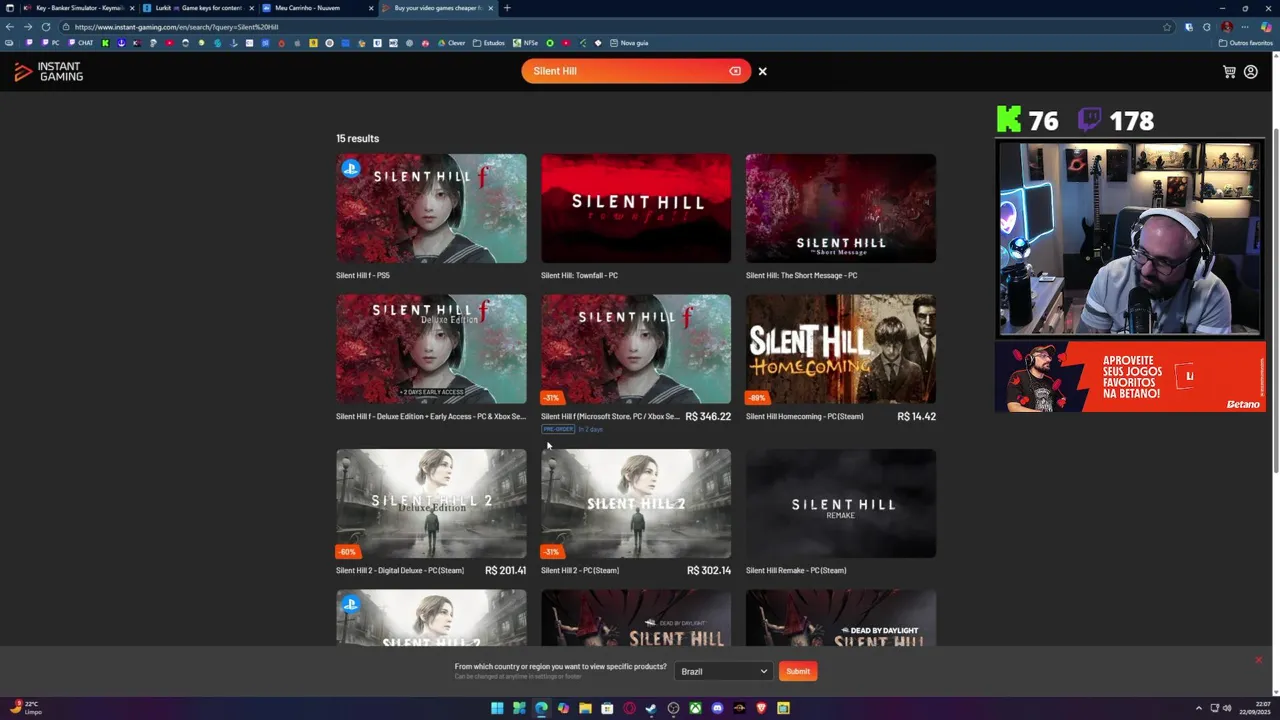Open the NFSe bookmark
The width and height of the screenshot is (1280, 720).
(525, 43)
